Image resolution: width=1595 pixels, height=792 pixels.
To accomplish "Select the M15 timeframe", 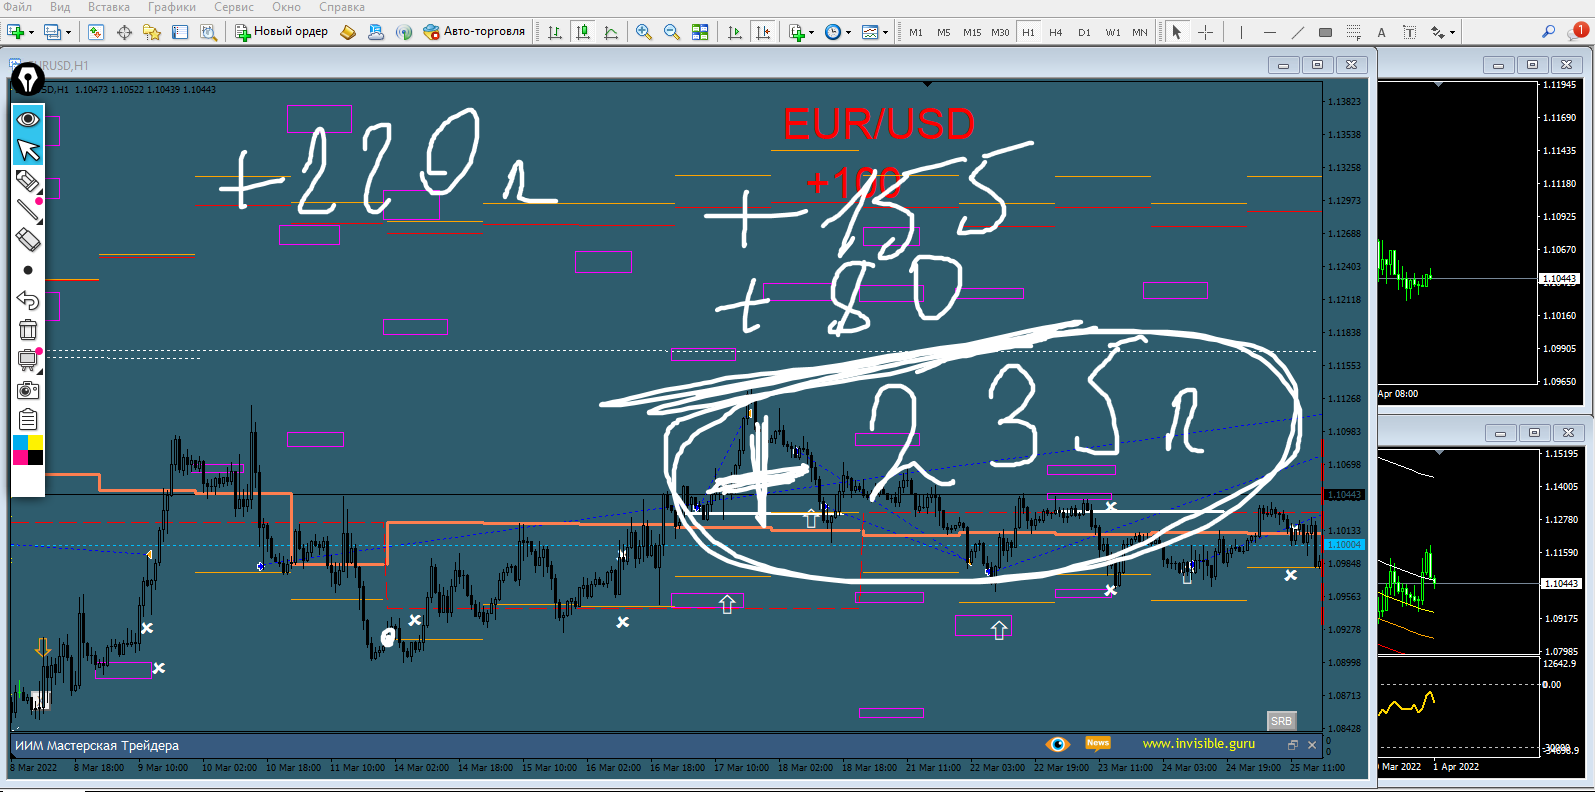I will (x=972, y=32).
